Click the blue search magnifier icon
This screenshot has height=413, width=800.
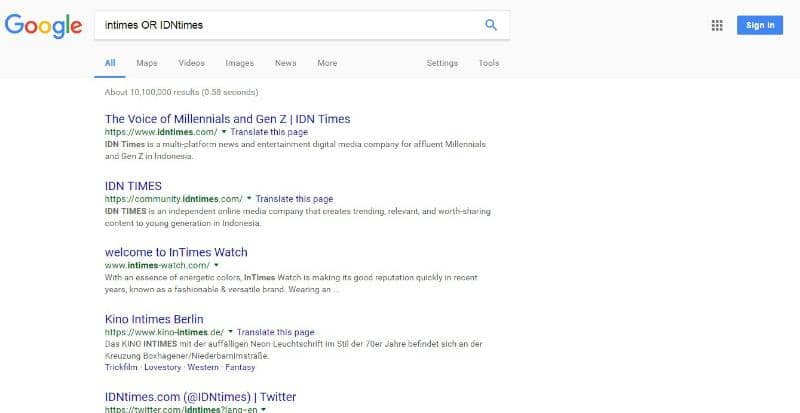point(490,25)
